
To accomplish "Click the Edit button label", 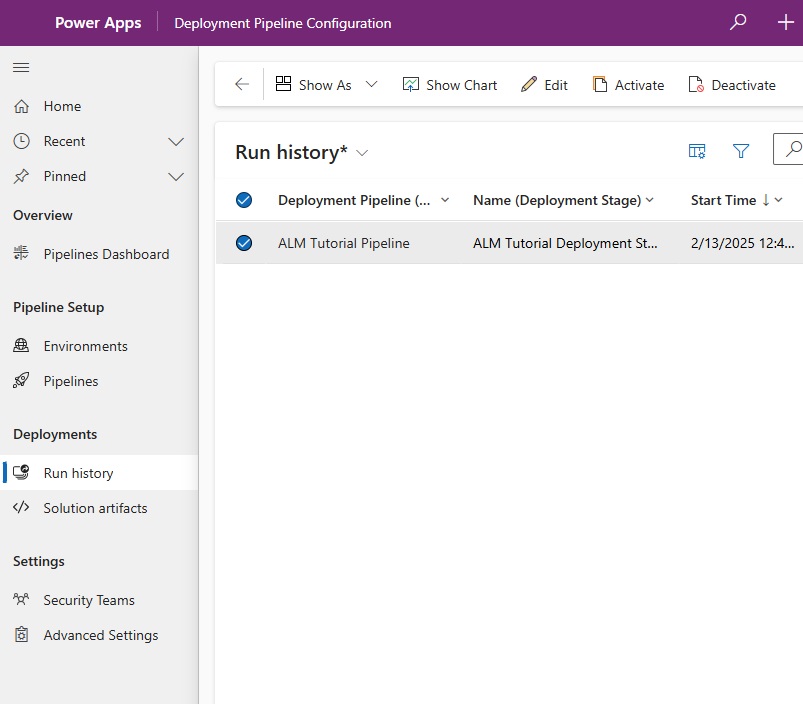I will pos(556,85).
